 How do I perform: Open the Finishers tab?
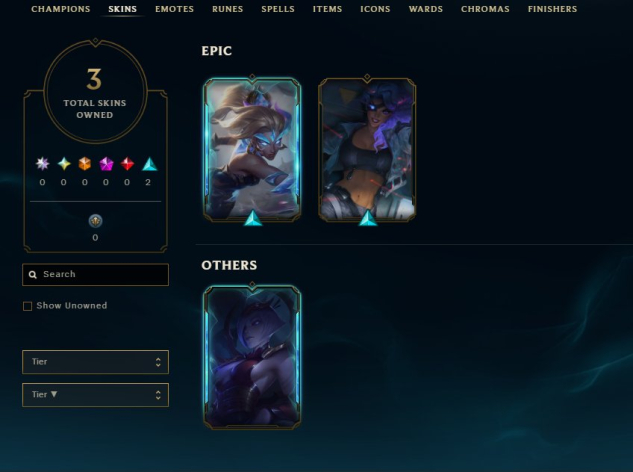552,9
